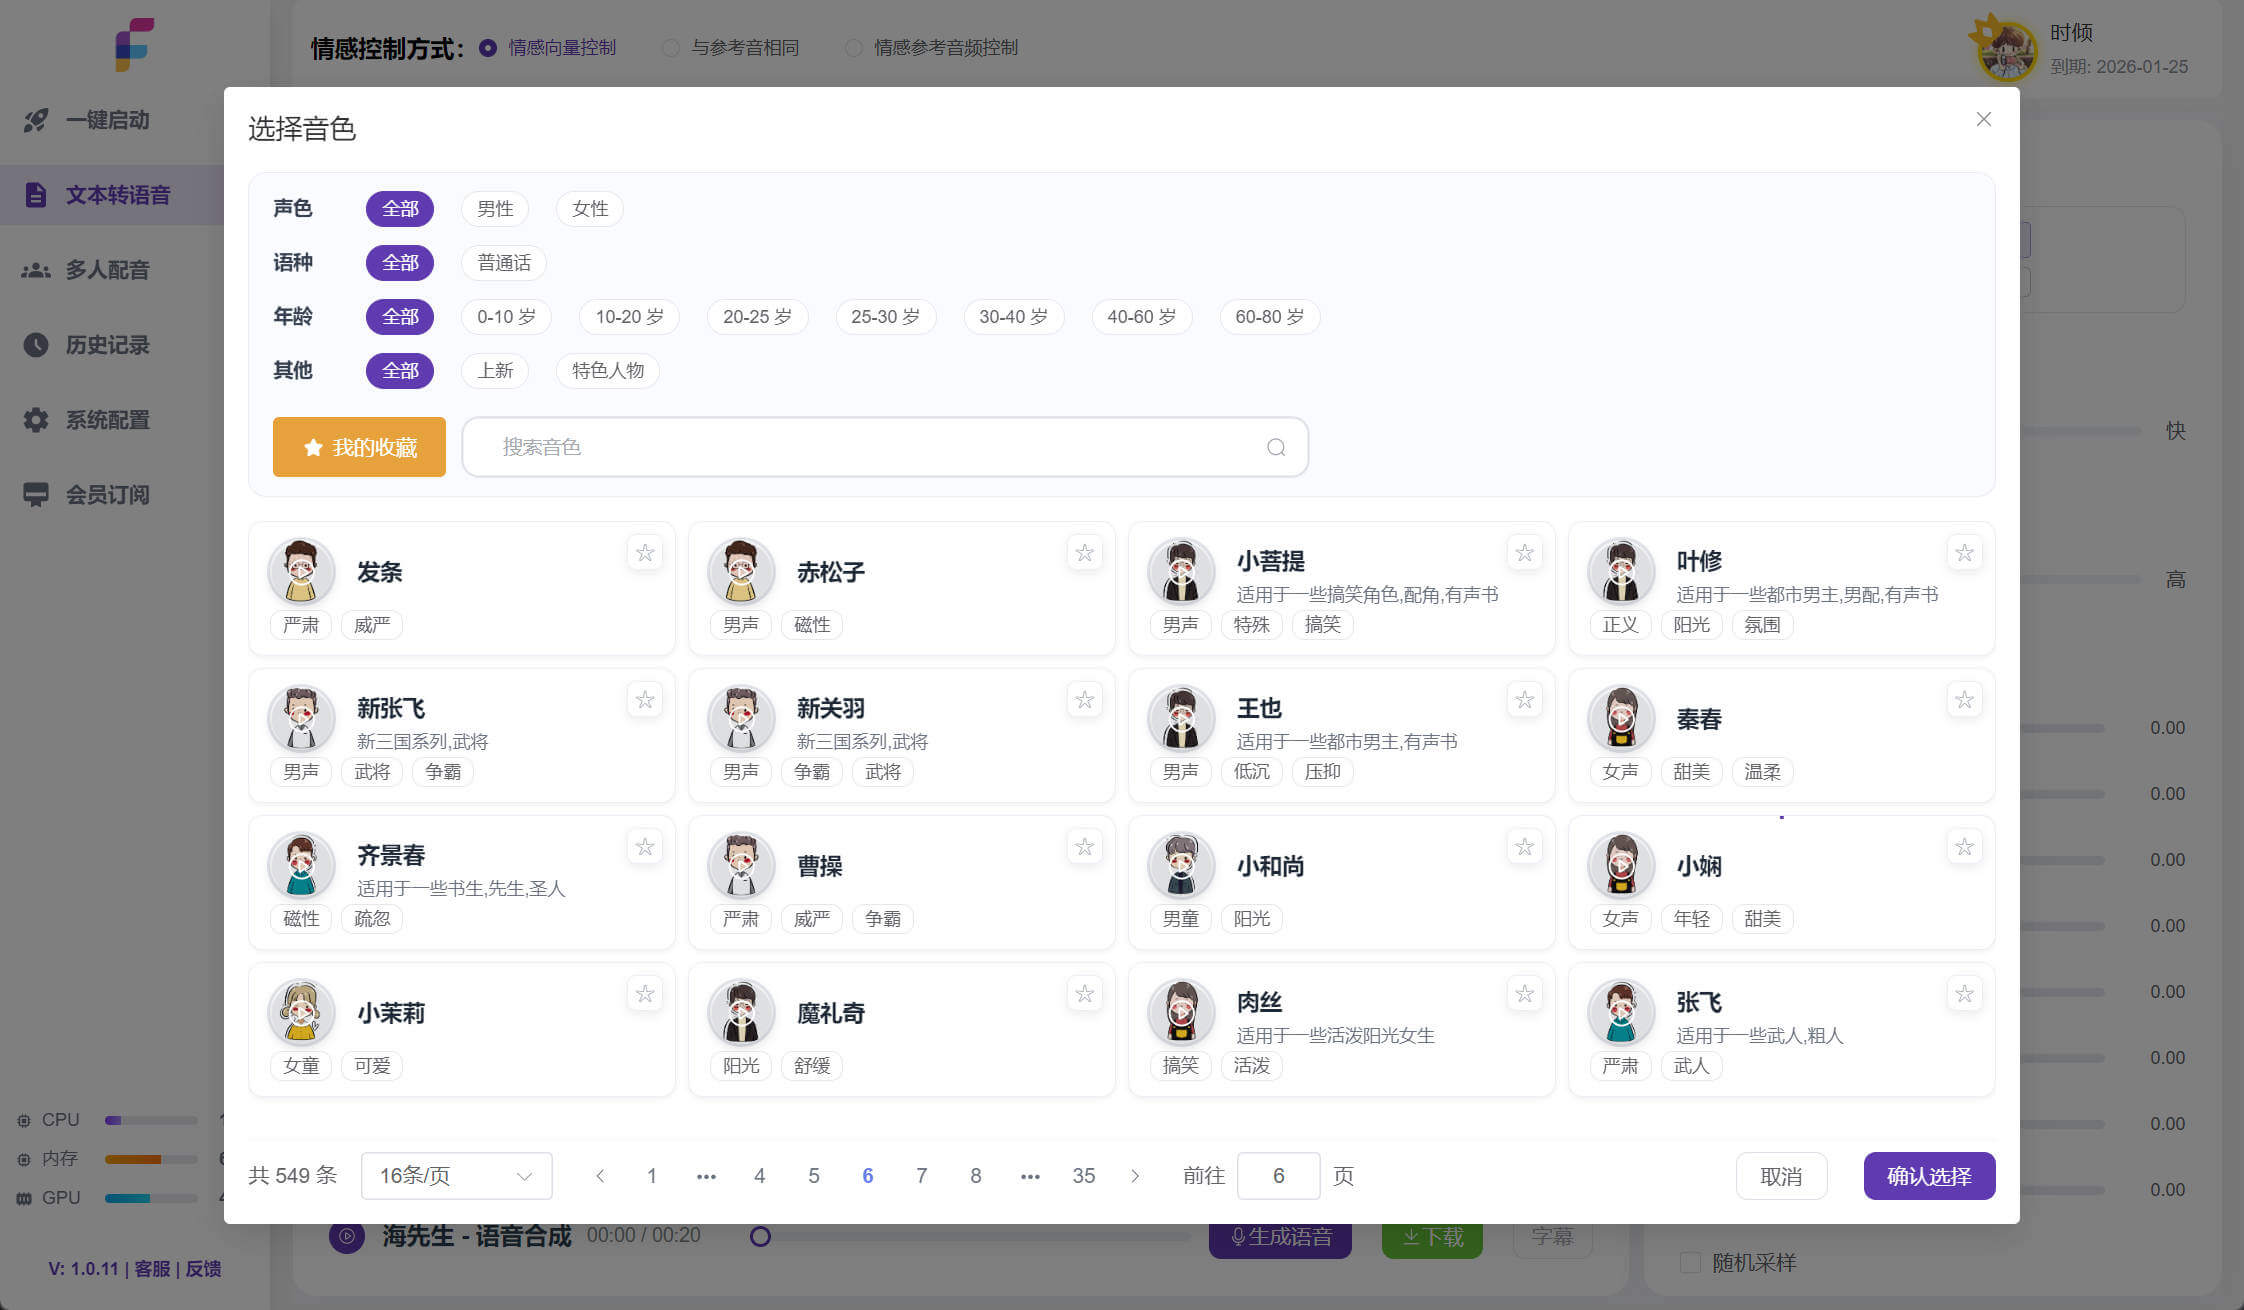The height and width of the screenshot is (1310, 2244).
Task: Toggle favorite star on 发条
Action: pos(645,553)
